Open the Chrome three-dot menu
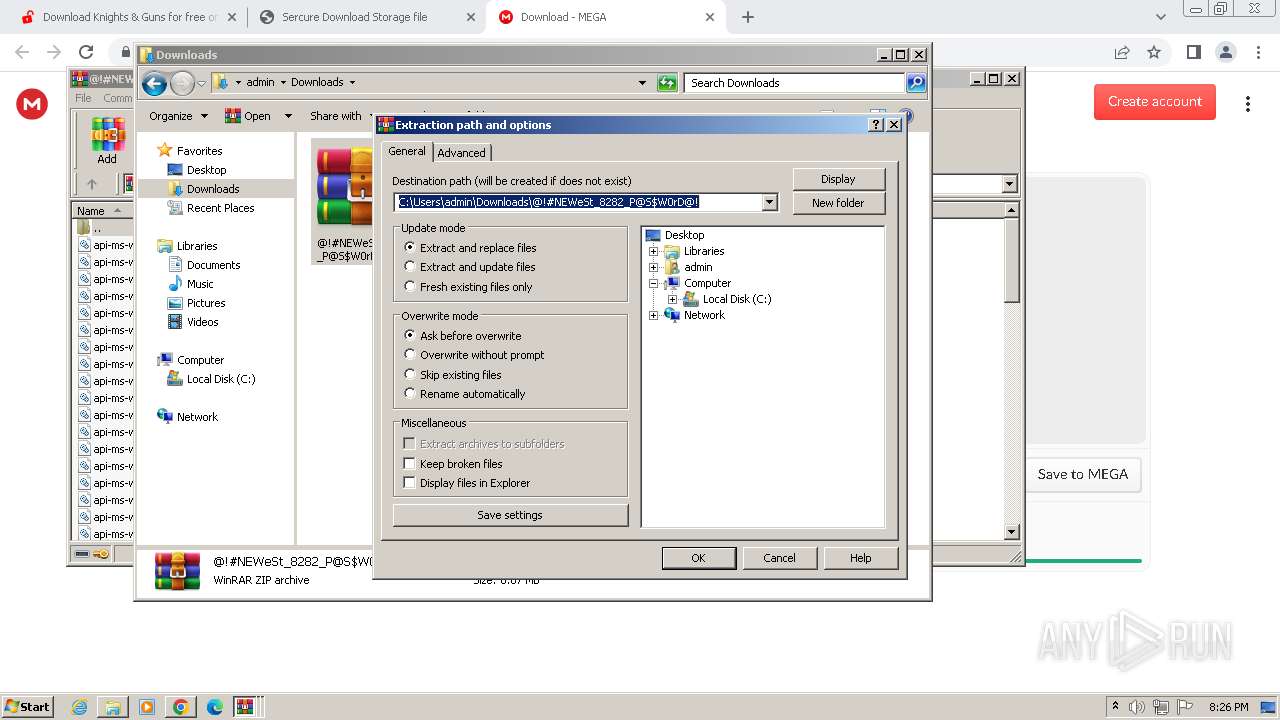This screenshot has width=1280, height=720. coord(1257,52)
